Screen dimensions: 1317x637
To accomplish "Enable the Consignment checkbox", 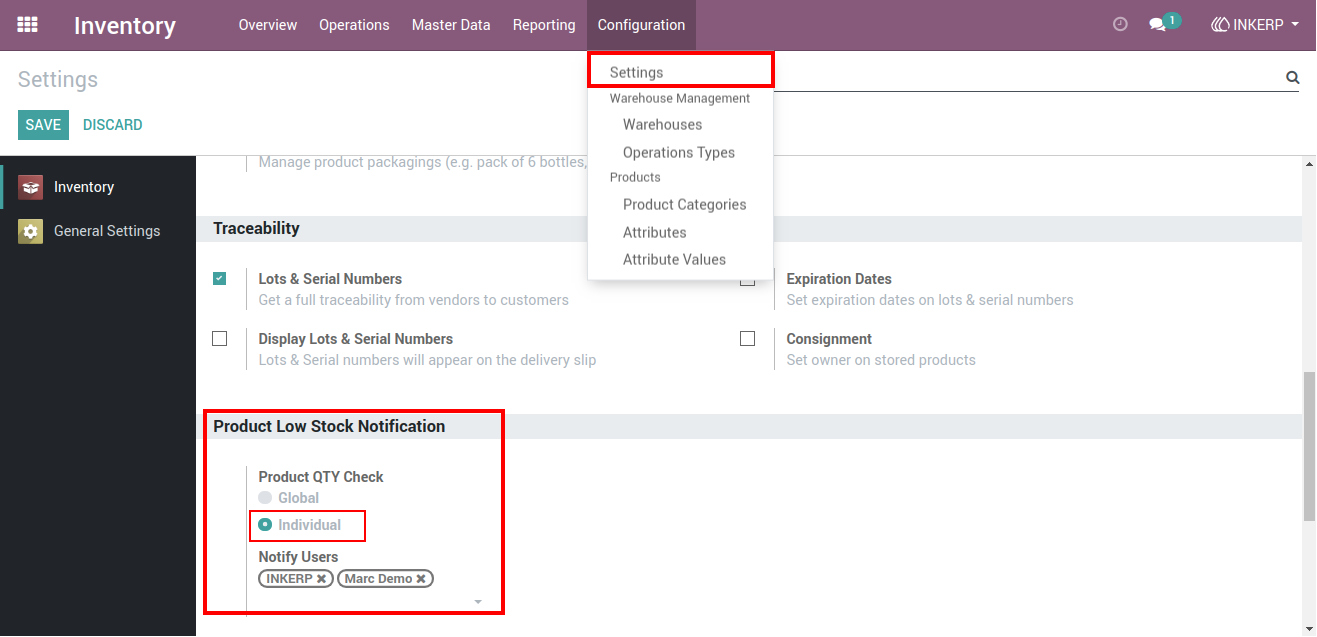I will click(x=748, y=339).
